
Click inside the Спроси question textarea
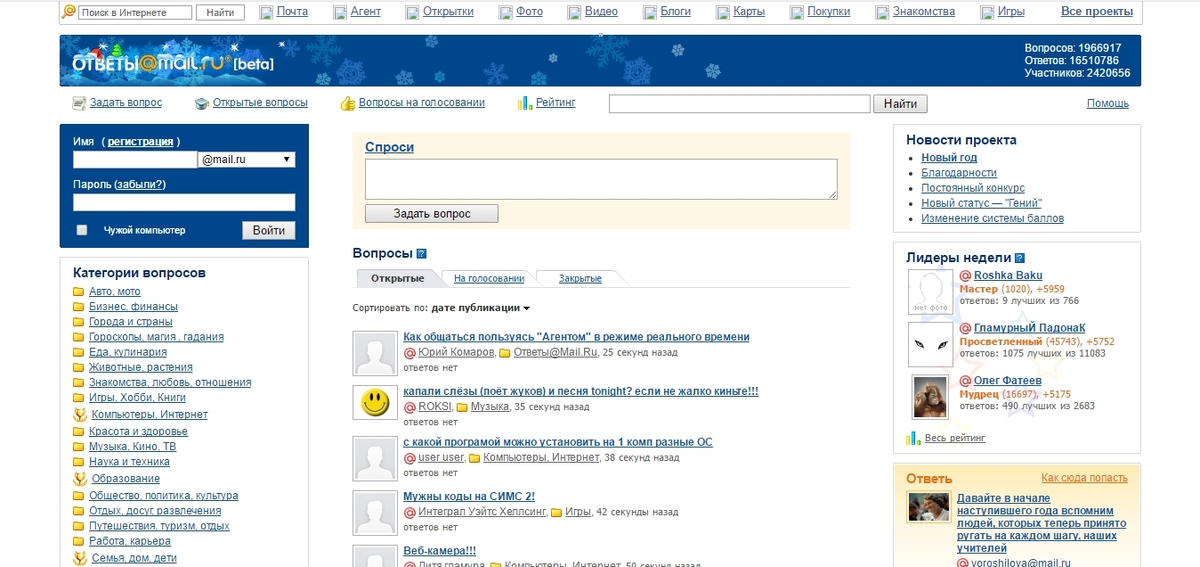click(601, 179)
